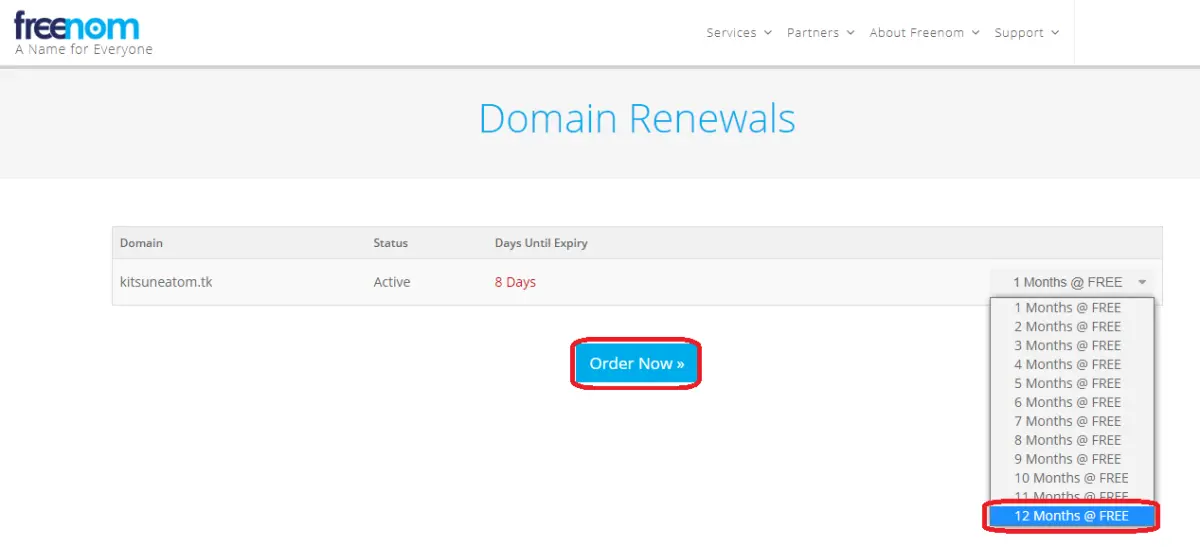This screenshot has height=547, width=1200.
Task: Click the Days Until Expiry column header
Action: [541, 243]
